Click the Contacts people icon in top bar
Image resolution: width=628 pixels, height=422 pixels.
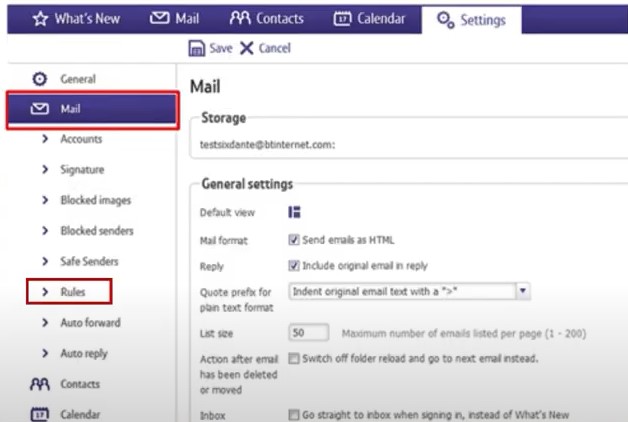pos(240,18)
